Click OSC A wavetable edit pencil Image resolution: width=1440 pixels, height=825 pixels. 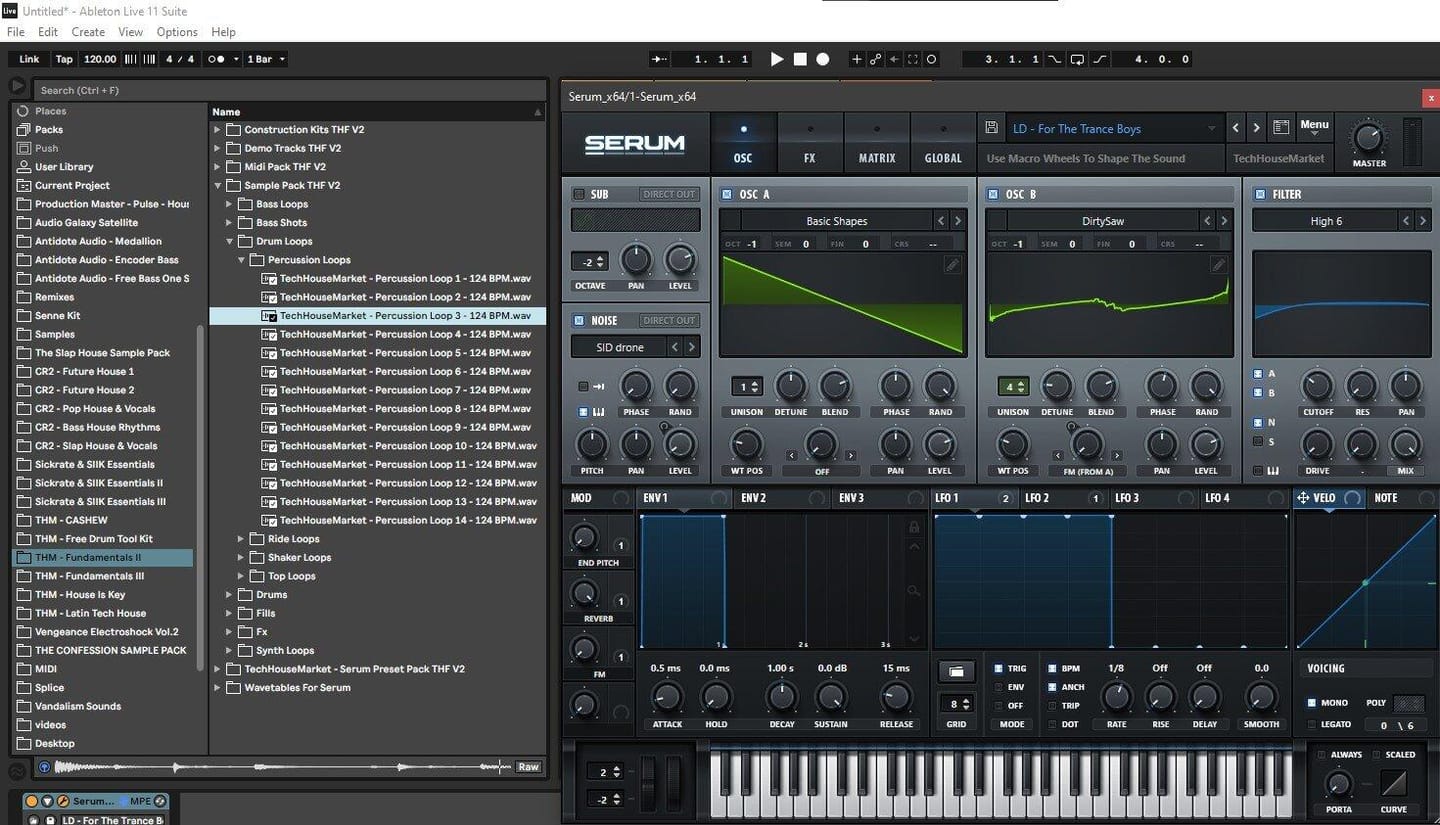pyautogui.click(x=952, y=265)
